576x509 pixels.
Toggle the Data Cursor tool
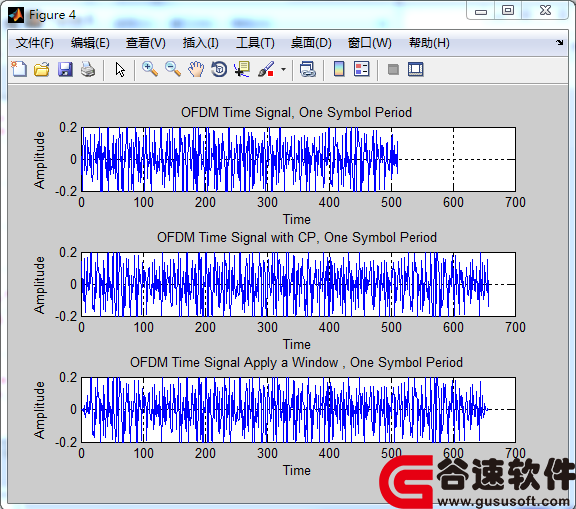point(242,69)
